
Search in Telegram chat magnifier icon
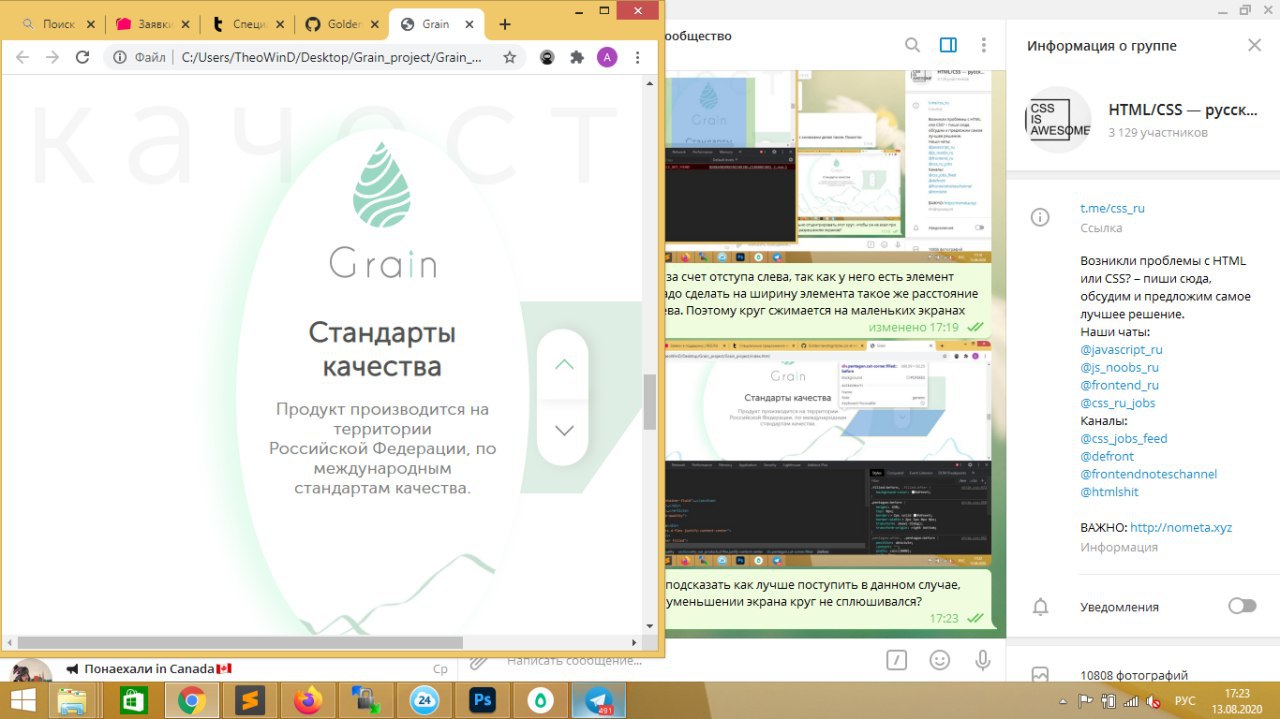[912, 45]
